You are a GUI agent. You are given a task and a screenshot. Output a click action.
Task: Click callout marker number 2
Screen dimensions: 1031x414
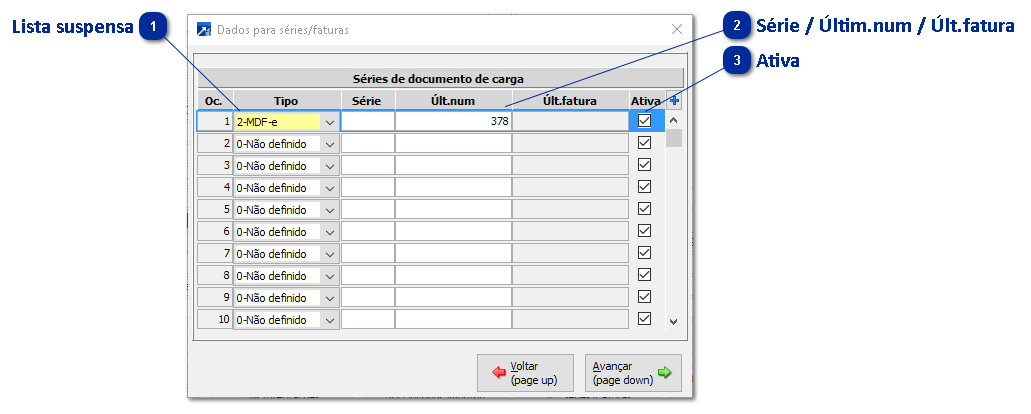(x=738, y=27)
